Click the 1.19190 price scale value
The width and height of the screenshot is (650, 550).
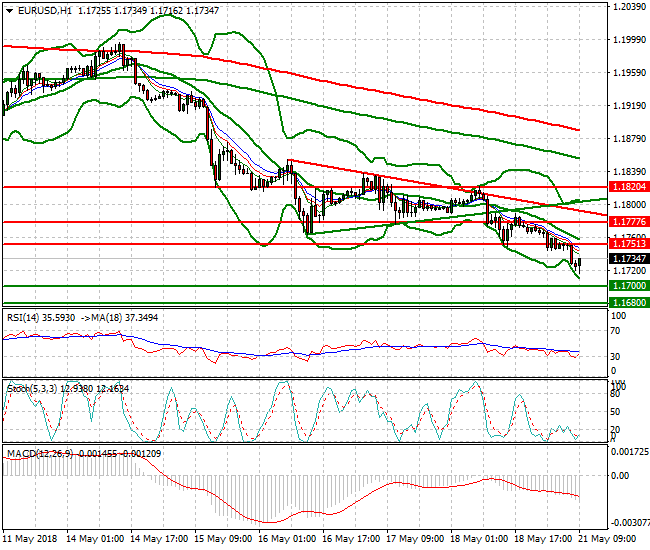coord(629,106)
